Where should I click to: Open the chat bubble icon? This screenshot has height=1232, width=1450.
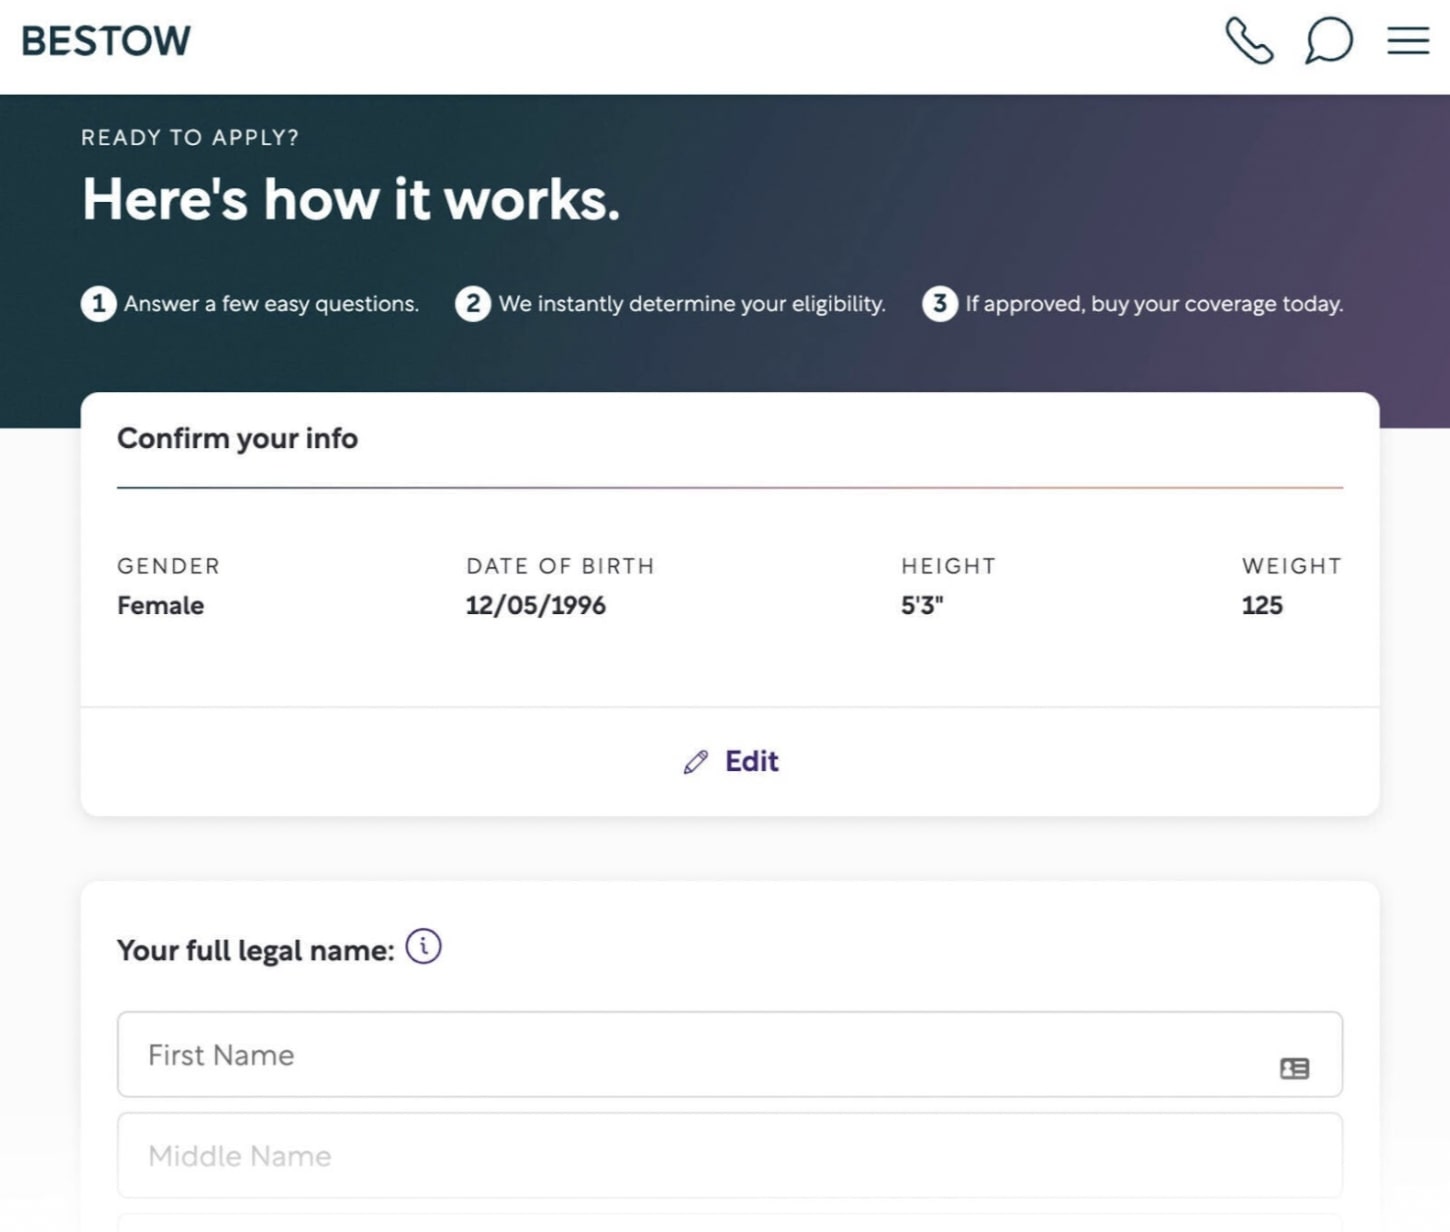[1328, 41]
